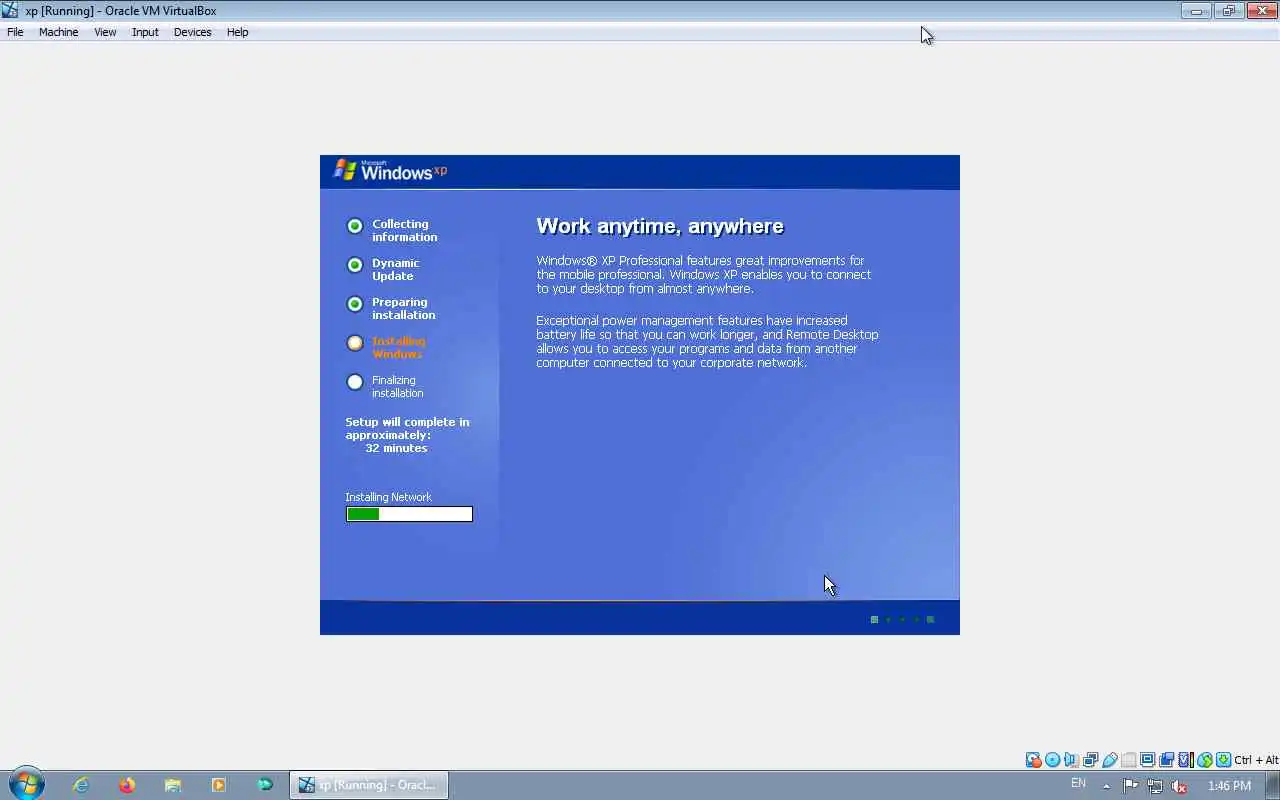Open the Action Center flag icon
1280x800 pixels.
click(1131, 786)
